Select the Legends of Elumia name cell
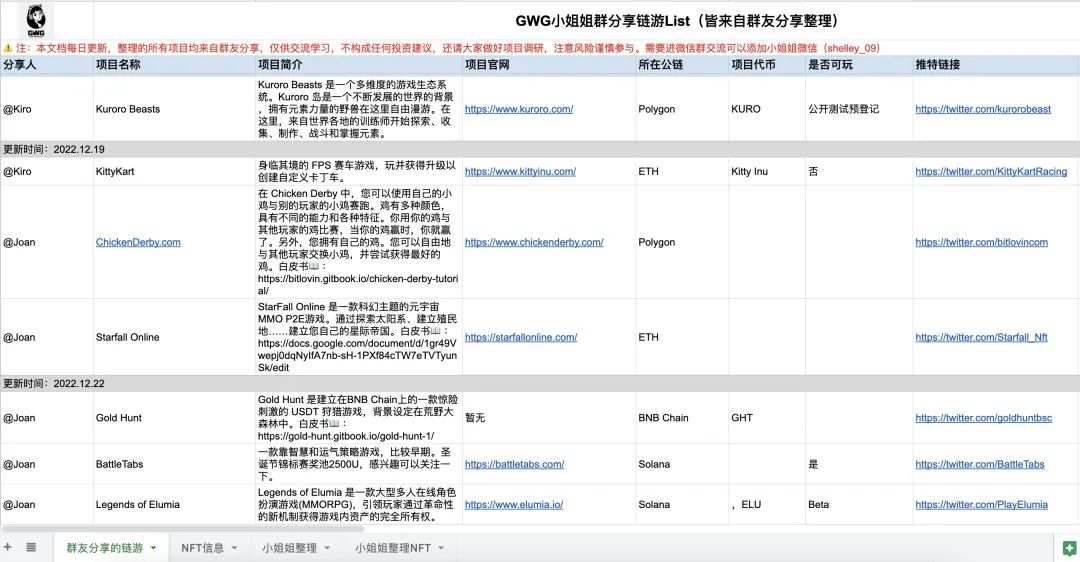 (174, 505)
